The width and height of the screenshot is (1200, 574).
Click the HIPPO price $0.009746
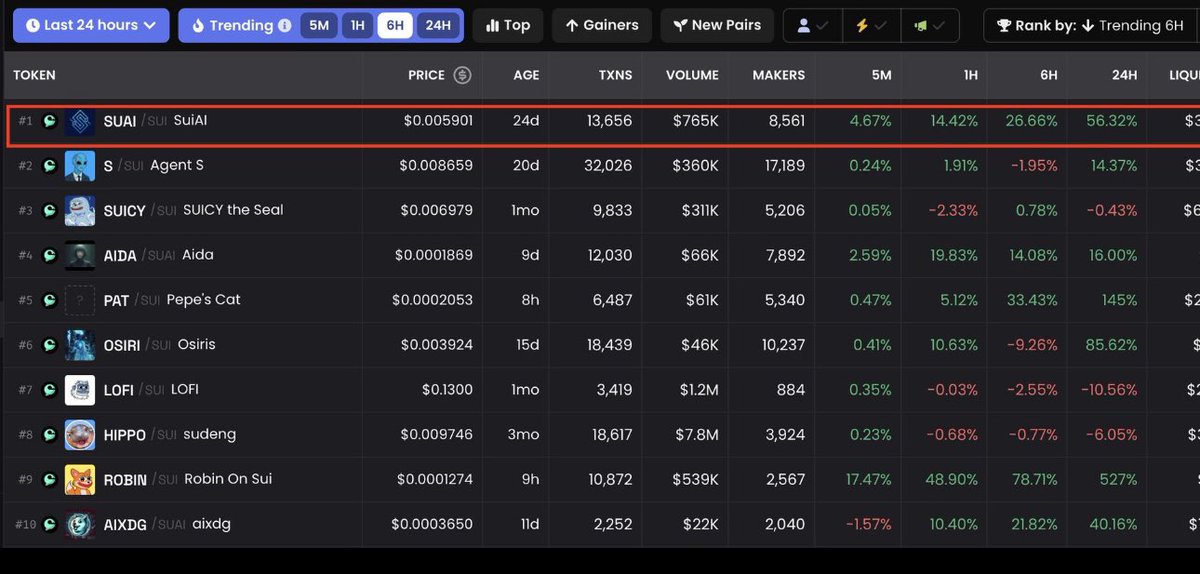pyautogui.click(x=437, y=435)
